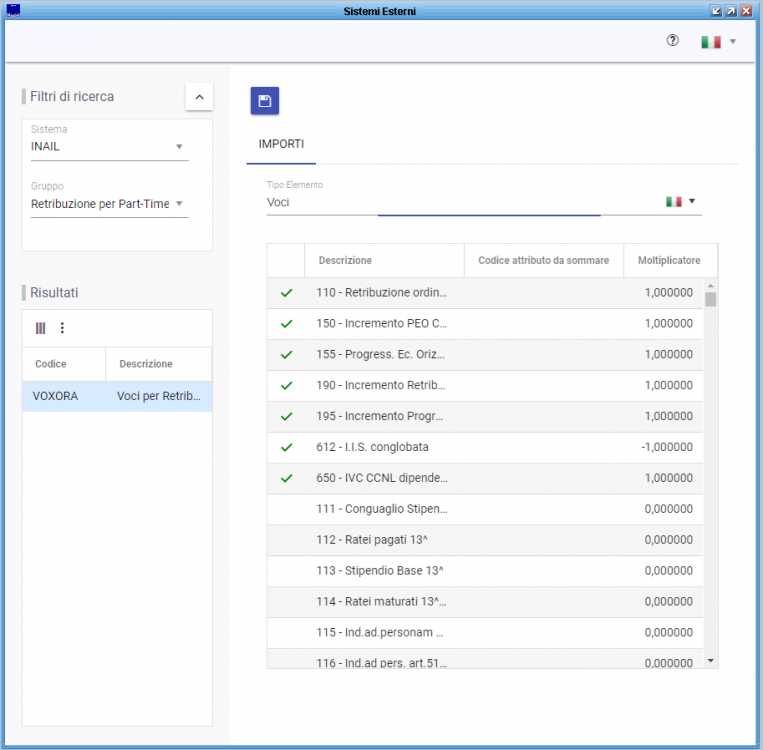Screen dimensions: 763x750
Task: Click the application icon in title bar
Action: 12,10
